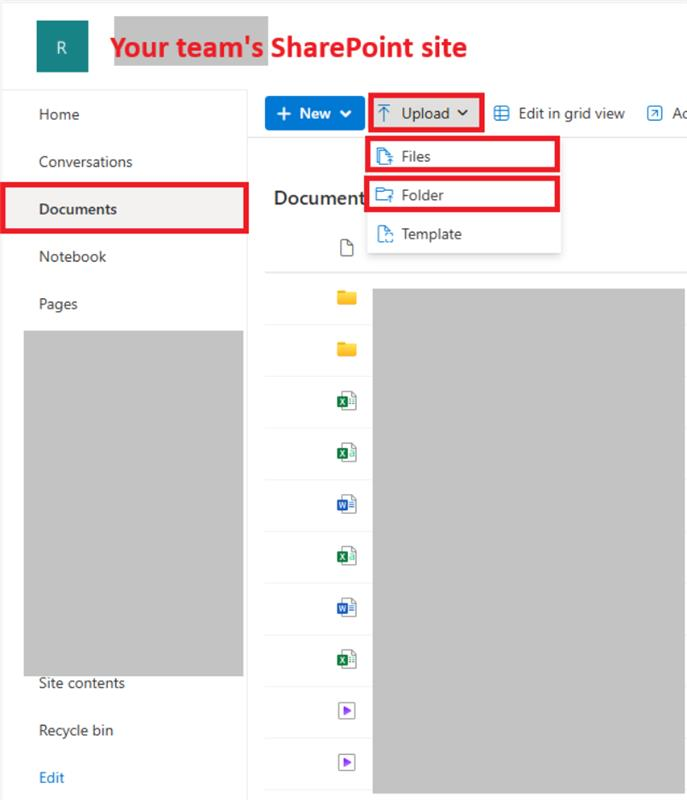Click the plus icon on New button
The width and height of the screenshot is (687, 800).
284,113
